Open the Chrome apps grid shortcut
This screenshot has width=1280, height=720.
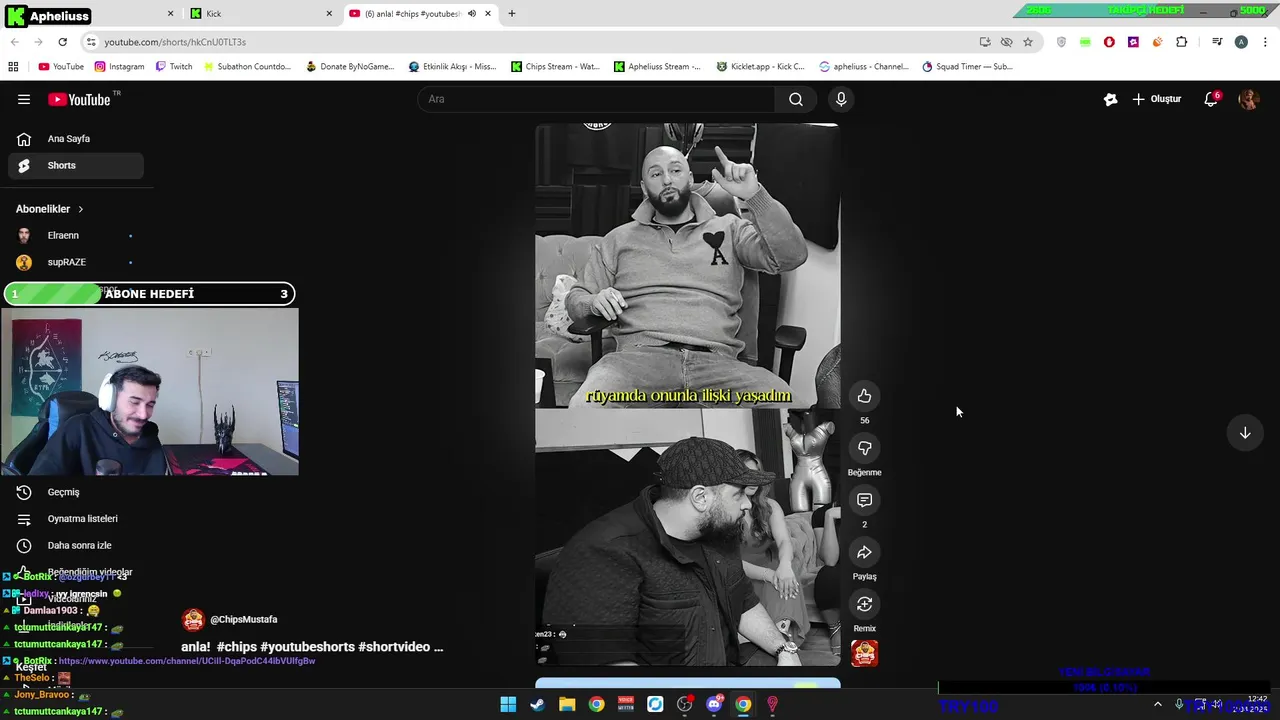pos(13,67)
